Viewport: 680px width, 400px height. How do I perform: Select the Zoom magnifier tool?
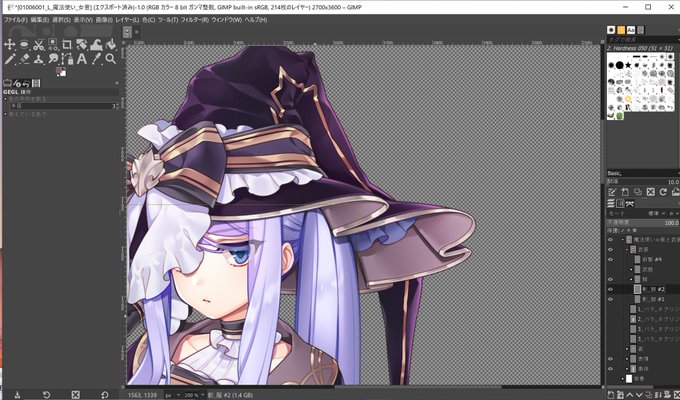coord(111,59)
